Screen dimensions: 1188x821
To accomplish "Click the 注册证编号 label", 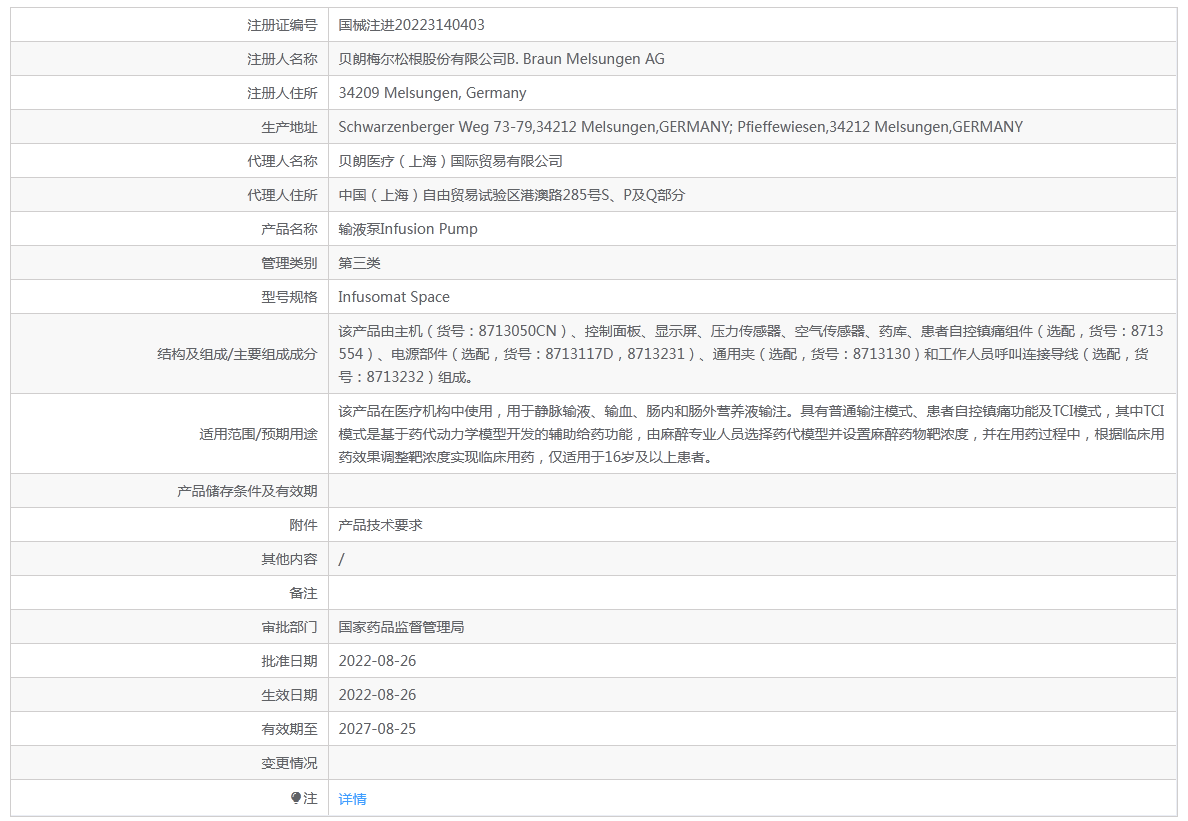I will coord(282,25).
